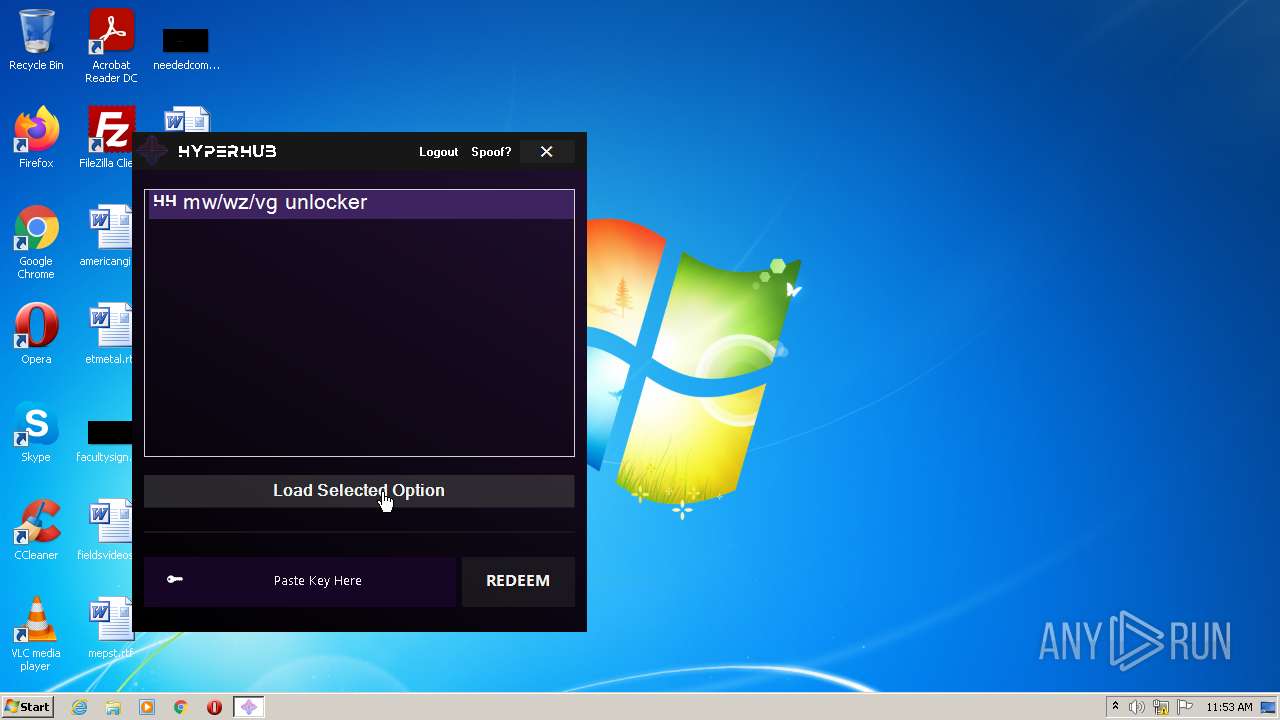The image size is (1280, 720).
Task: Select the mw/wz/vg unlocker list entry
Action: (359, 203)
